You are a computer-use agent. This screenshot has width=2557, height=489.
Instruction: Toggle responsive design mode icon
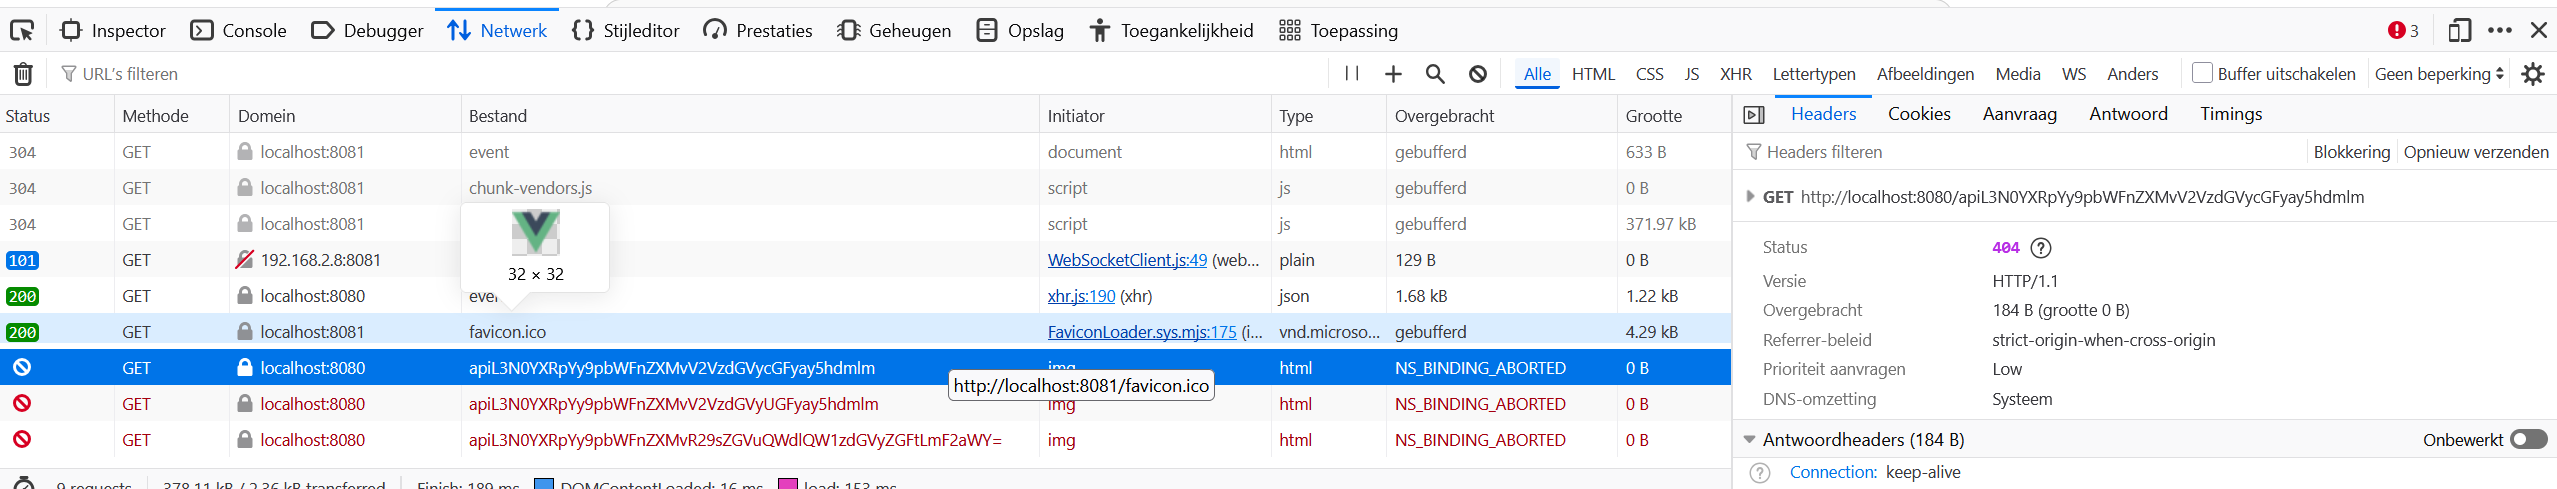pyautogui.click(x=2459, y=31)
